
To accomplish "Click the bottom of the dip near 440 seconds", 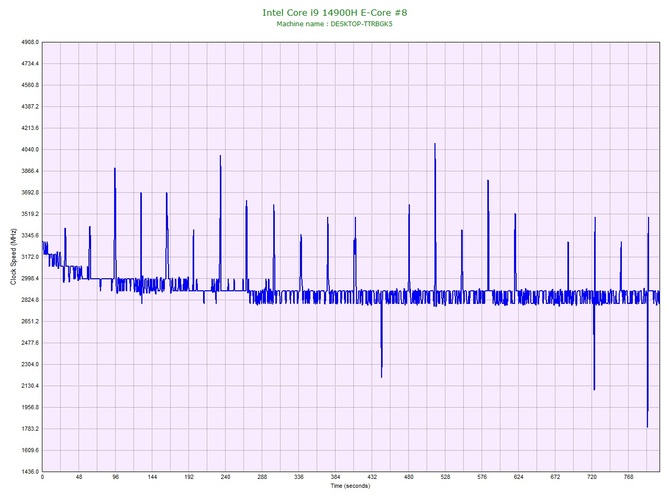I will pyautogui.click(x=382, y=377).
